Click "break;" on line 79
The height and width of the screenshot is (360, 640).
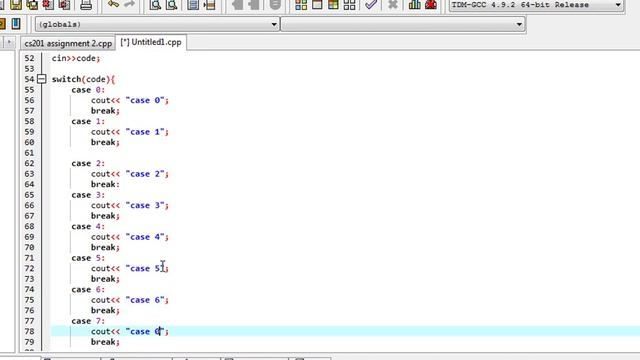tap(105, 342)
